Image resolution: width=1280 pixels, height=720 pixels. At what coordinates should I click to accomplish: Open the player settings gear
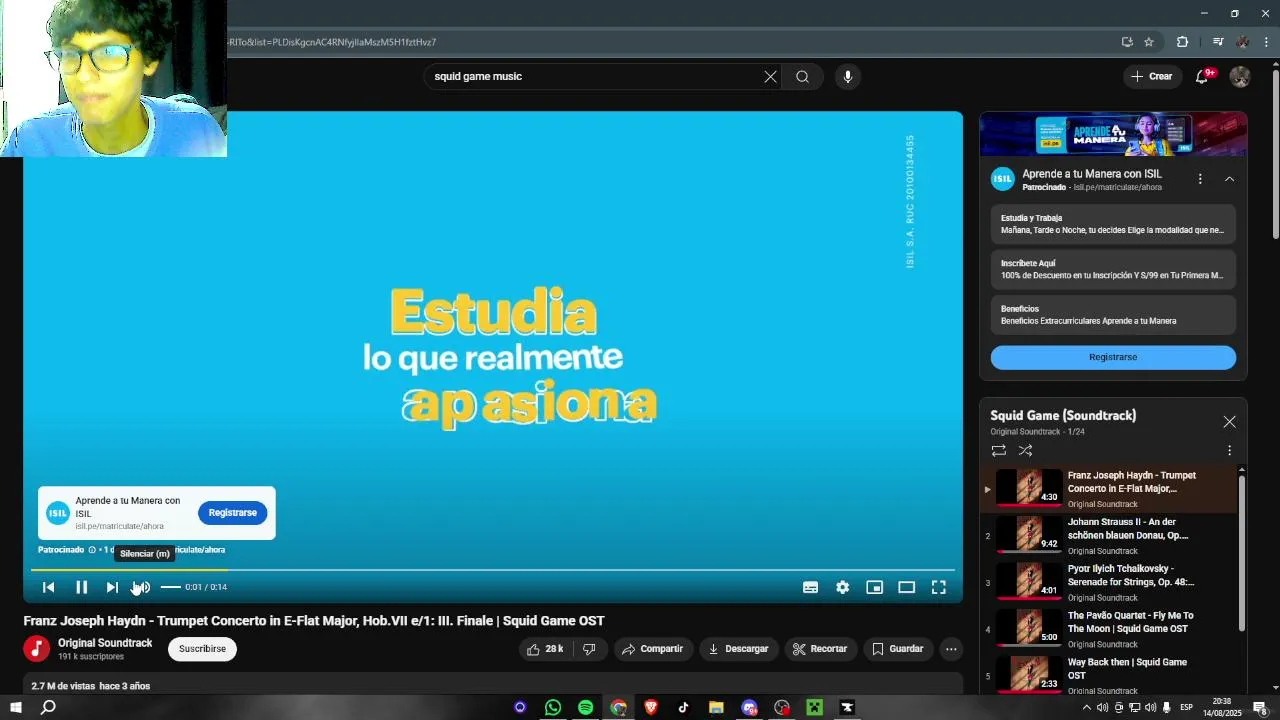(842, 588)
